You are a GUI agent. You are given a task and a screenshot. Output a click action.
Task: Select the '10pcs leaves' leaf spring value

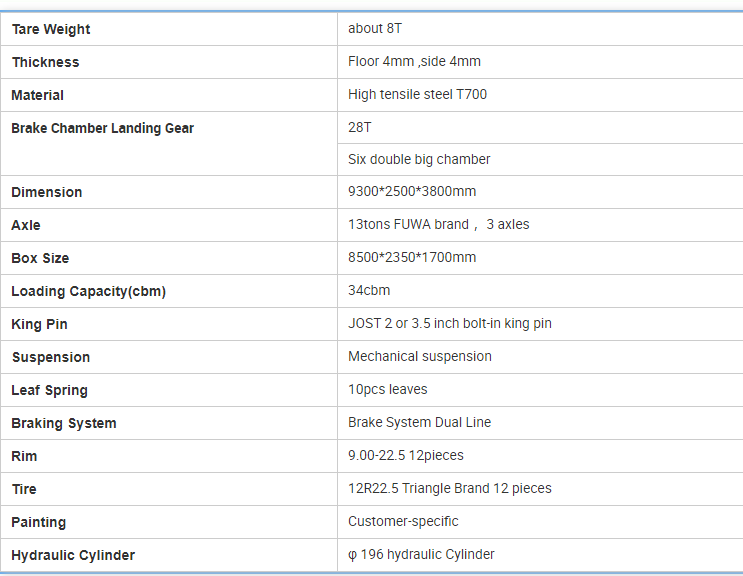pyautogui.click(x=388, y=389)
